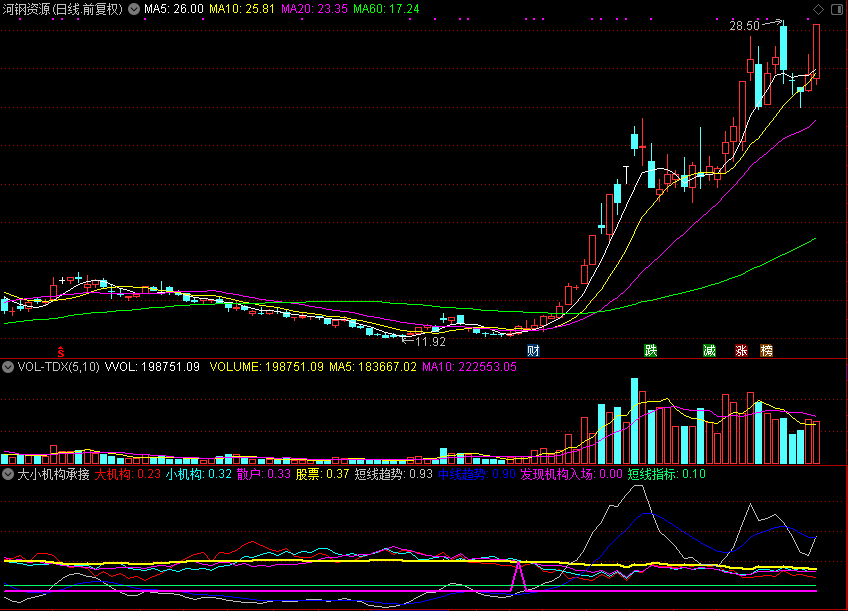Screen dimensions: 848x611
Task: Click the VVOL: 198751.09 value
Action: [152, 367]
